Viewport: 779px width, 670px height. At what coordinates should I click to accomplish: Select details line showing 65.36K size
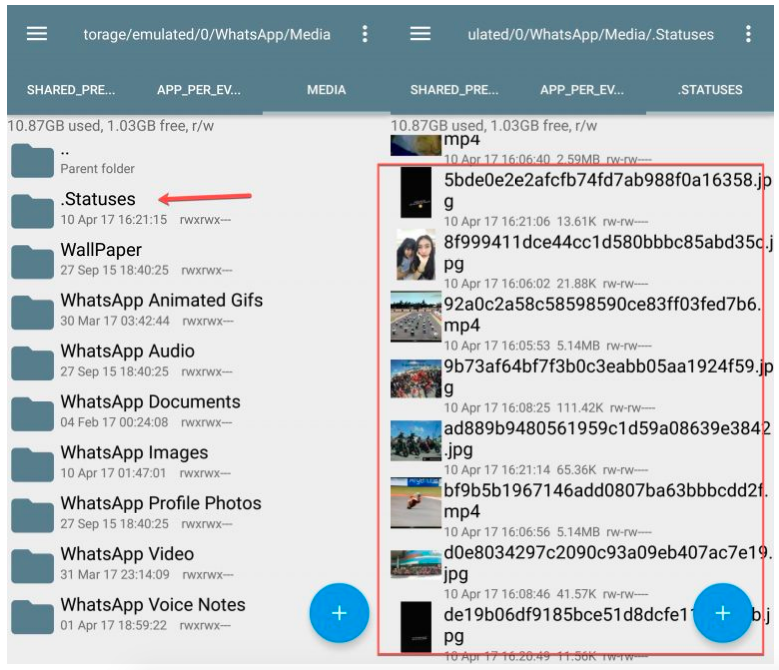[546, 470]
